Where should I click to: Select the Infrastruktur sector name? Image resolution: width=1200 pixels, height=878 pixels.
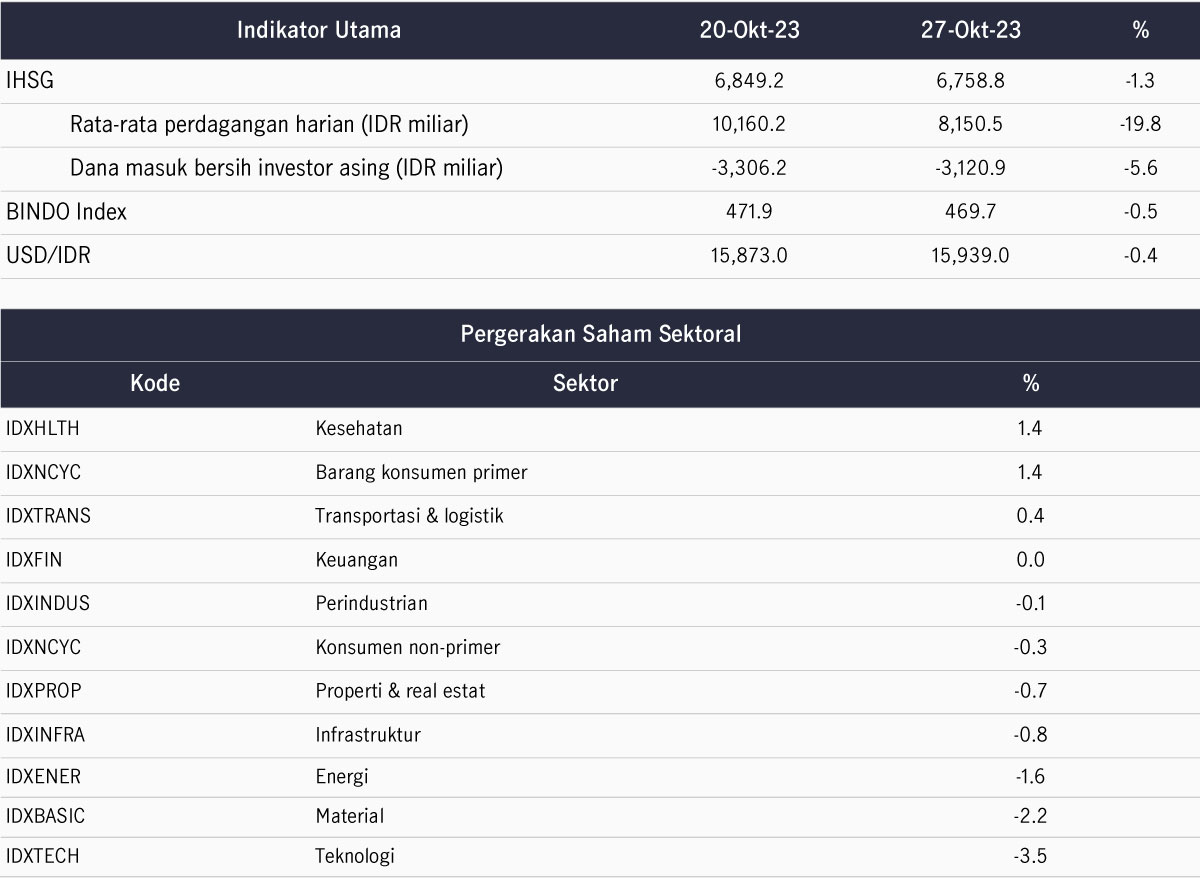tap(368, 735)
